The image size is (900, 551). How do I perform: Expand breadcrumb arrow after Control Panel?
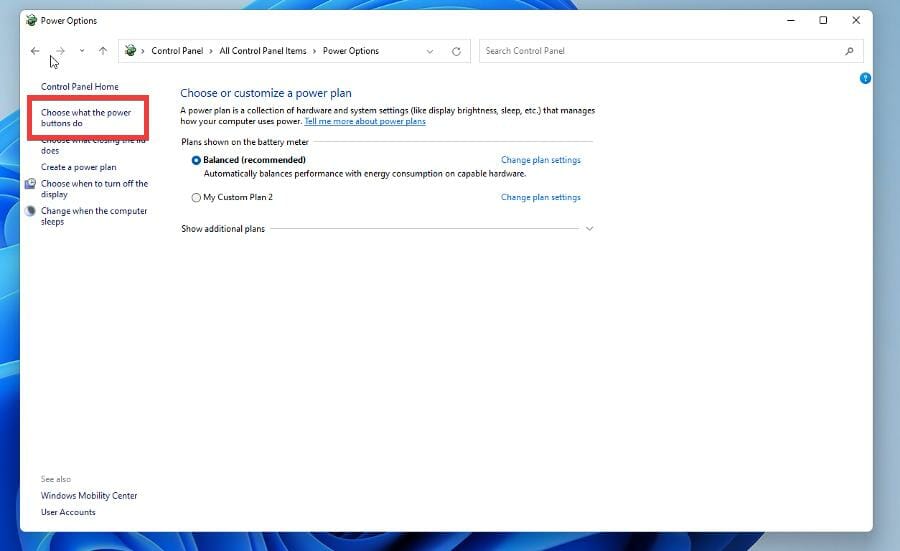[x=211, y=51]
